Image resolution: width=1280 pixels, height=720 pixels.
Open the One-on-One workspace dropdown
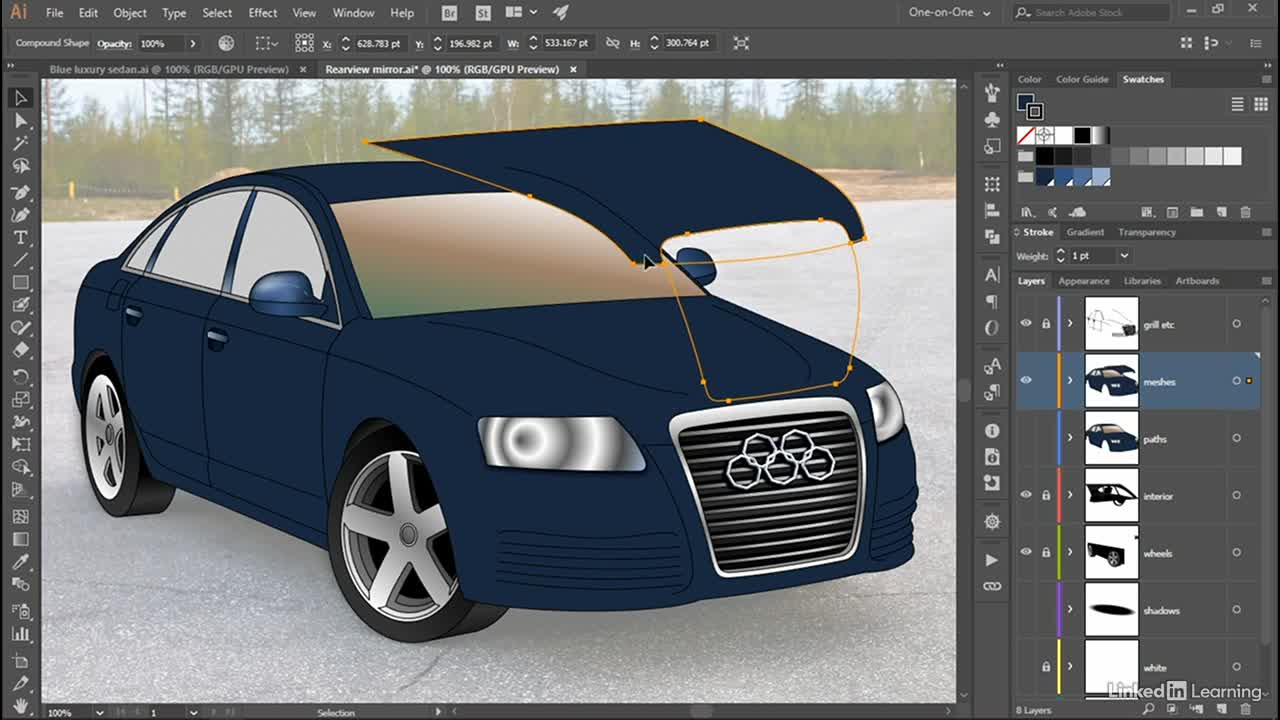[949, 13]
